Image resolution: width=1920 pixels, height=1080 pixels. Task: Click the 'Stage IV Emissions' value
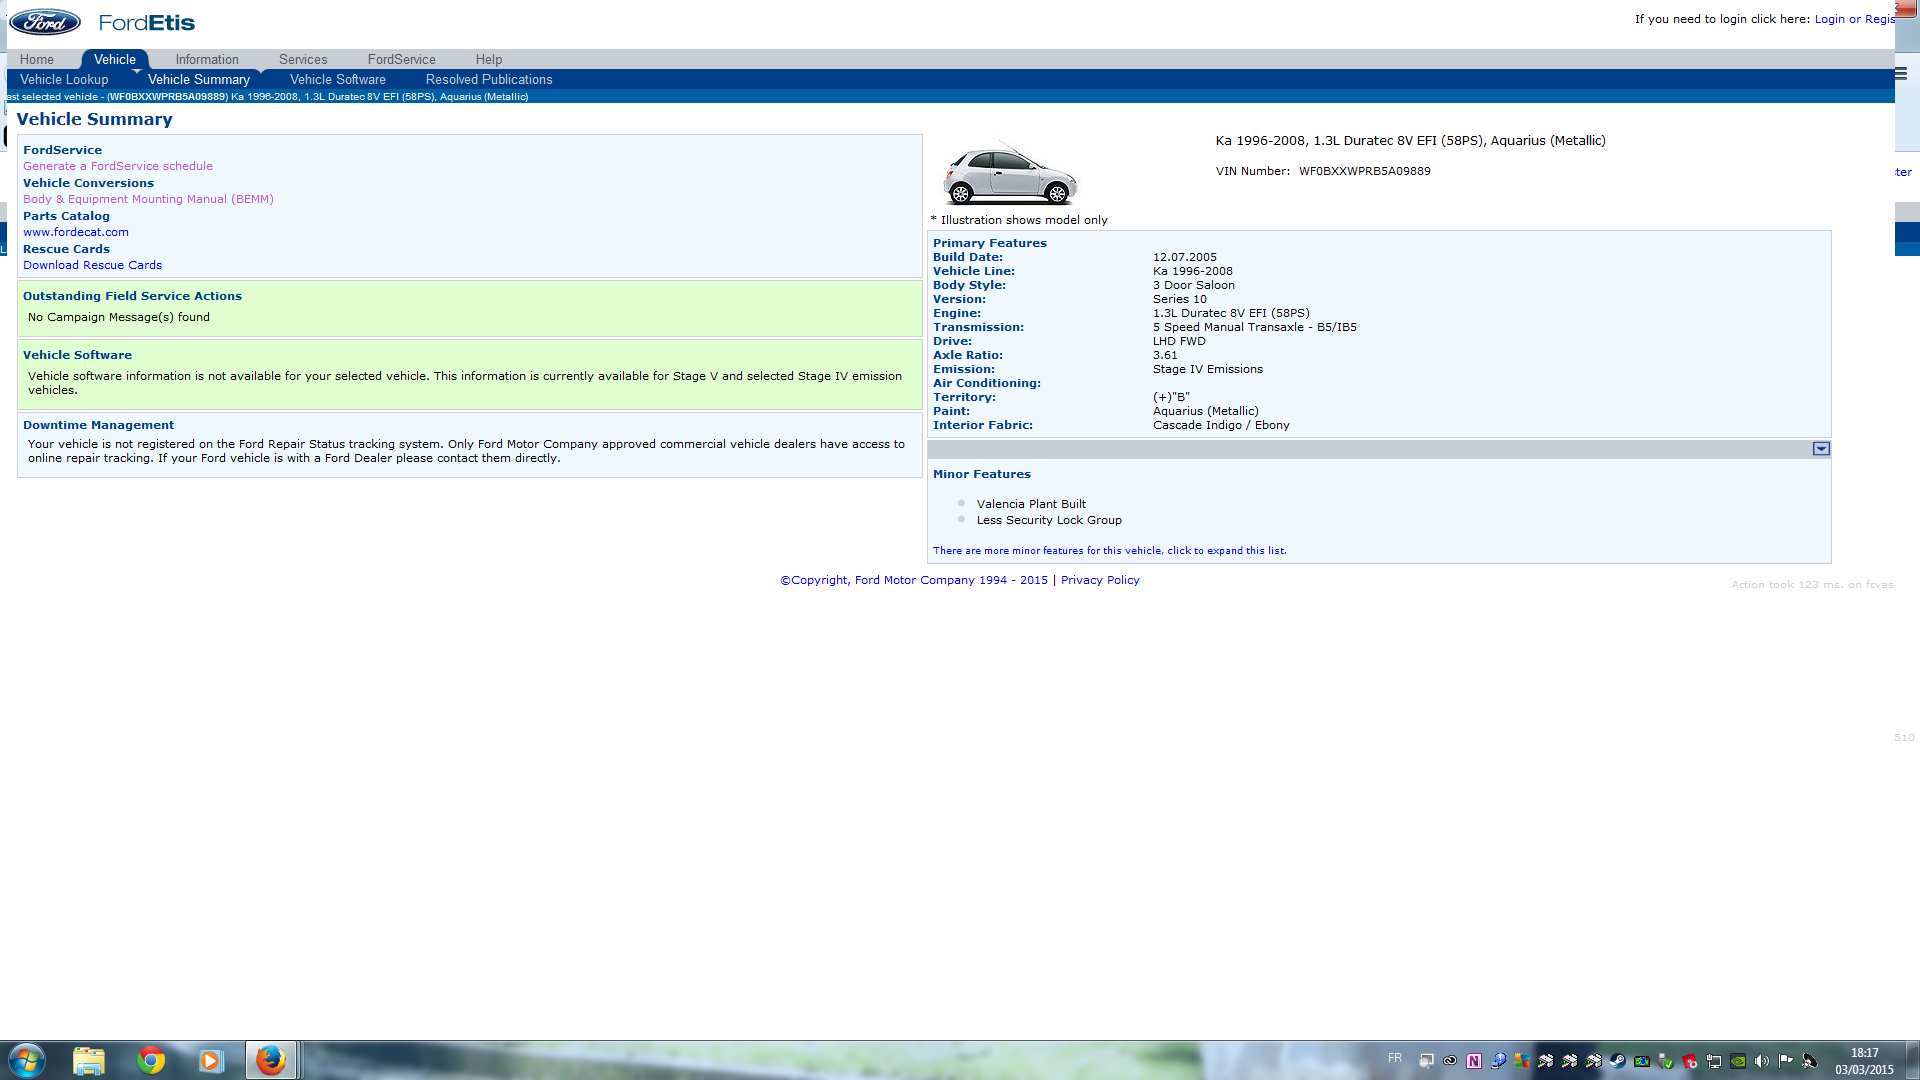point(1208,369)
